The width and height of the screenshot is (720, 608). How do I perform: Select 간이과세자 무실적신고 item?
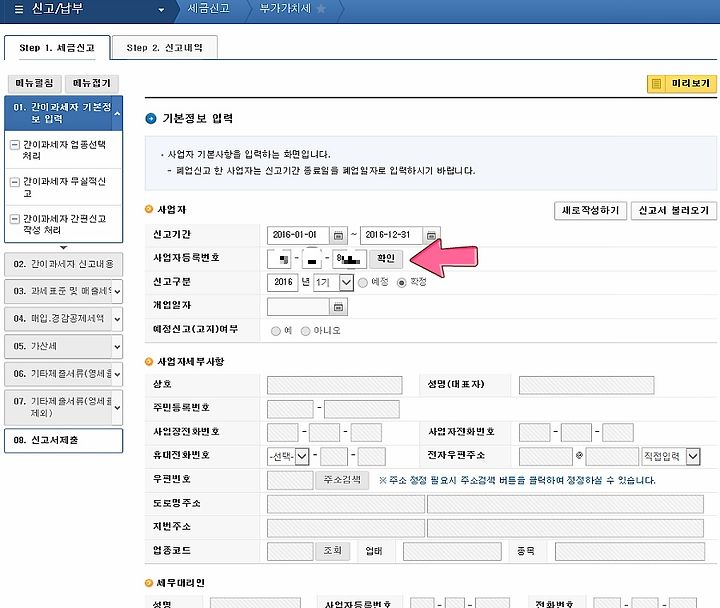[64, 187]
